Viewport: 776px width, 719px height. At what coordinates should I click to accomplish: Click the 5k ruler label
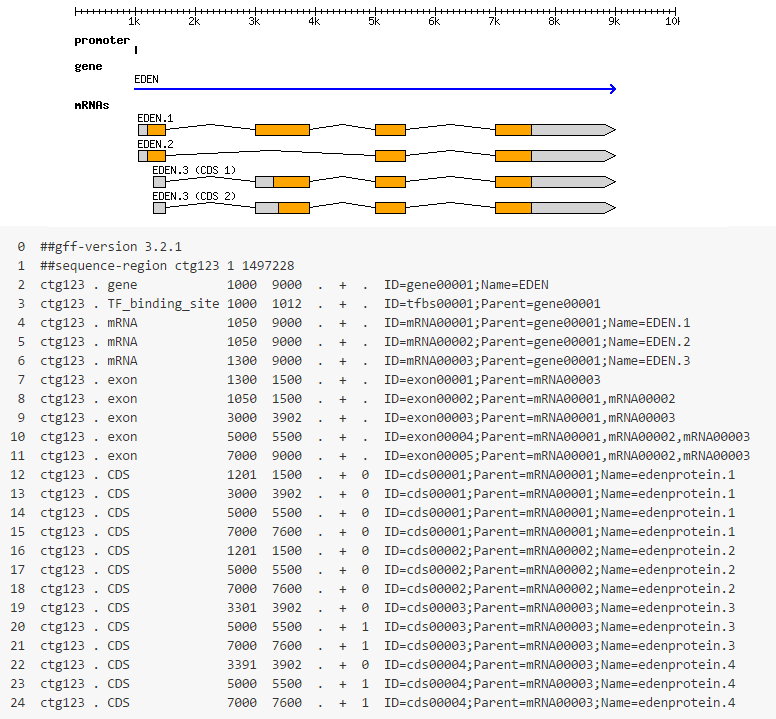click(374, 21)
